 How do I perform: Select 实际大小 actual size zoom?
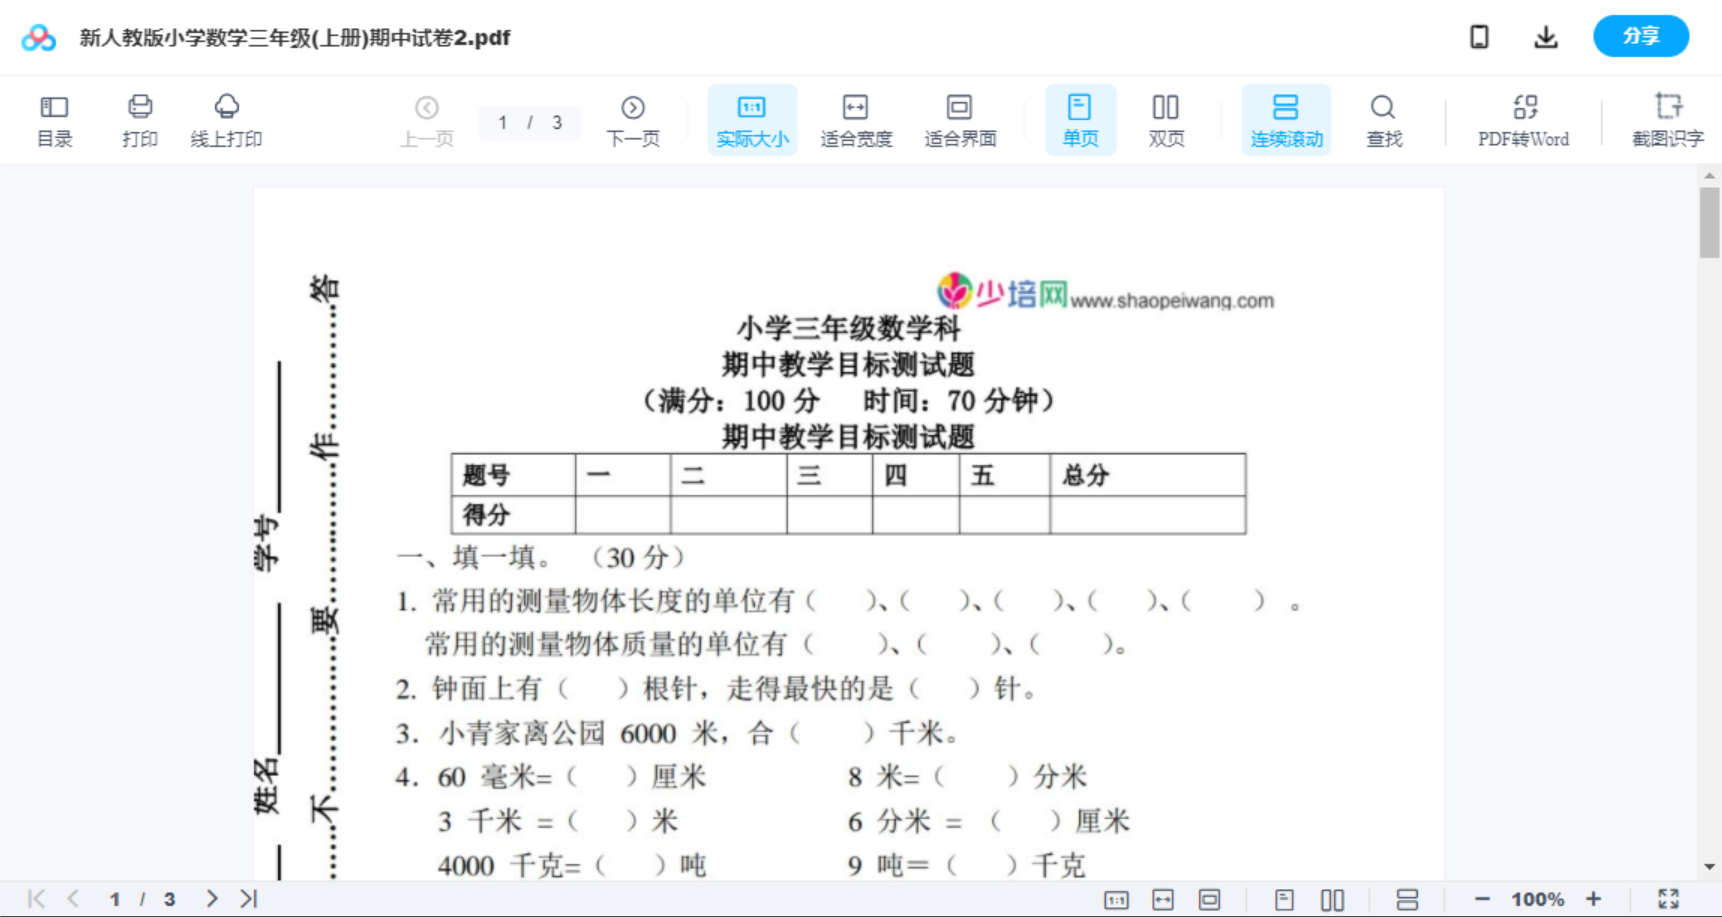tap(751, 119)
